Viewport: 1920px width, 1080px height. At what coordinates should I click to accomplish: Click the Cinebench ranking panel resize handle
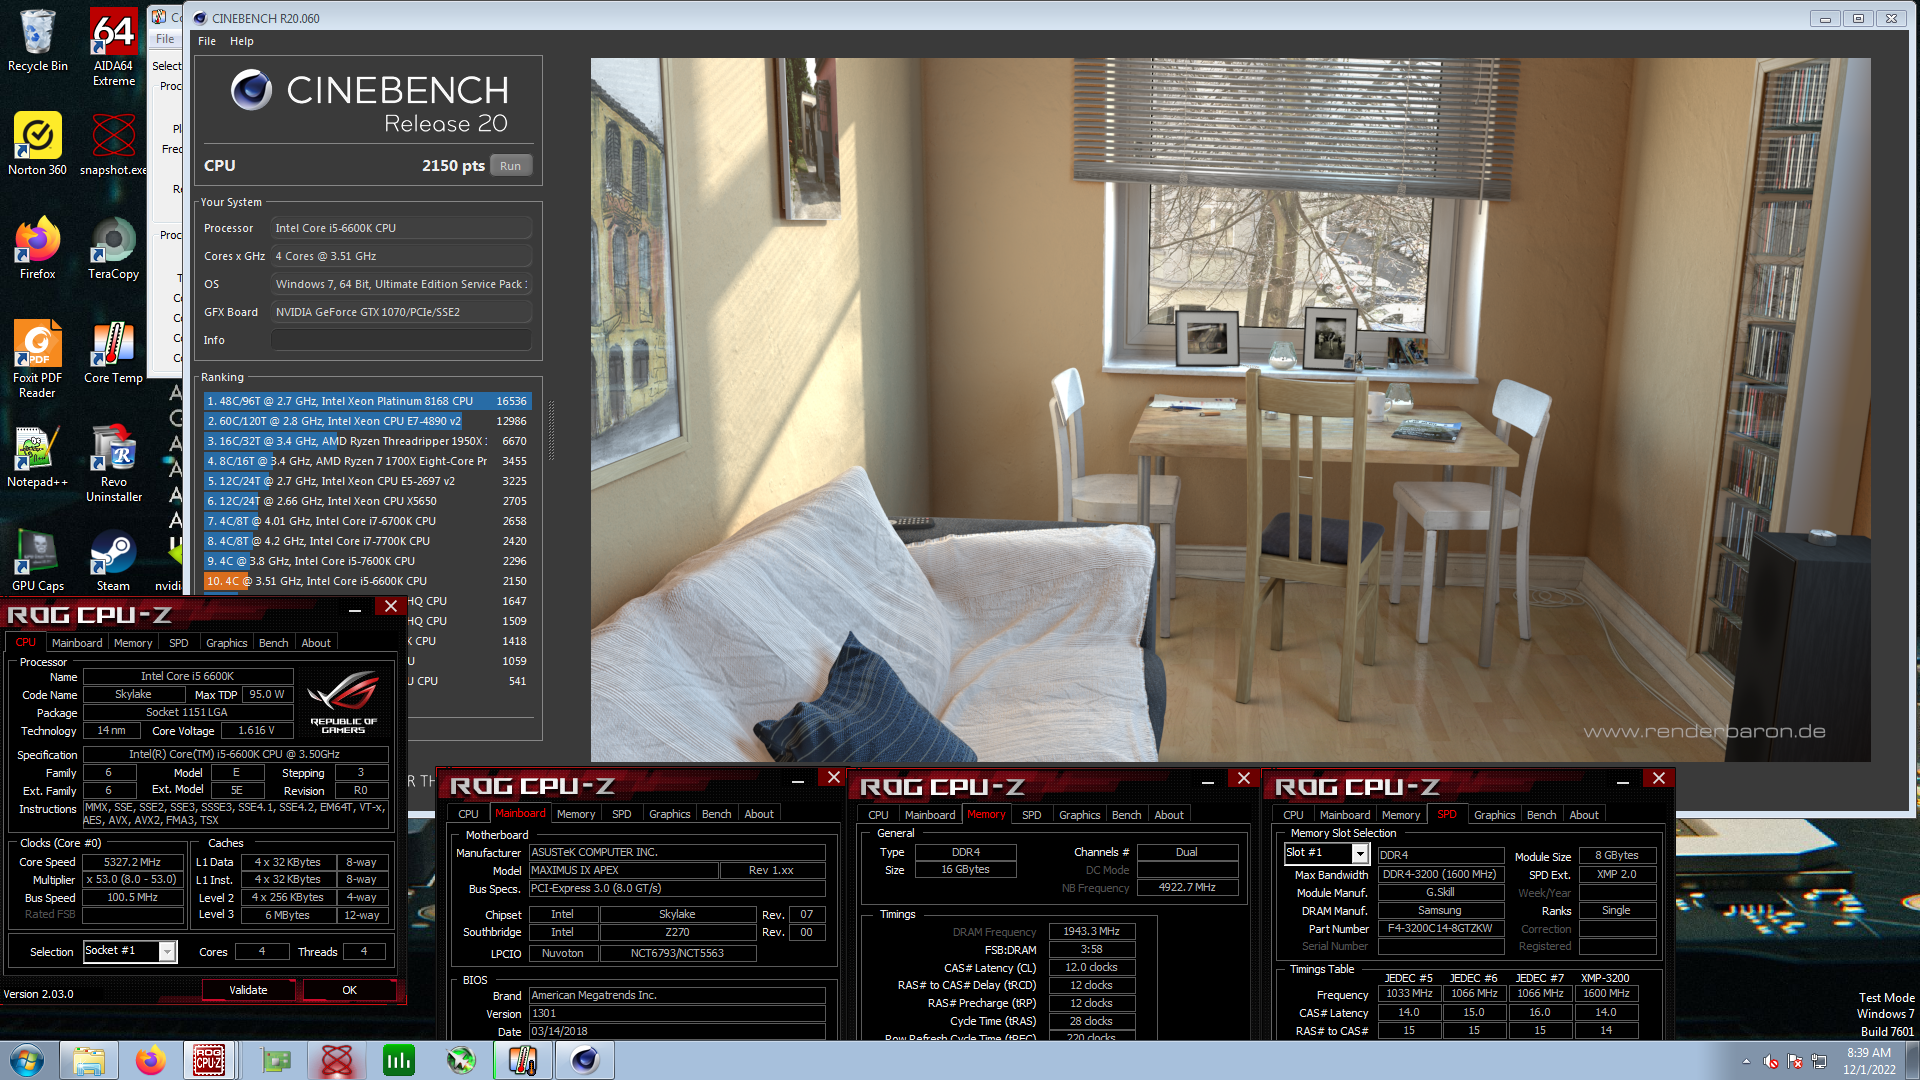point(551,430)
